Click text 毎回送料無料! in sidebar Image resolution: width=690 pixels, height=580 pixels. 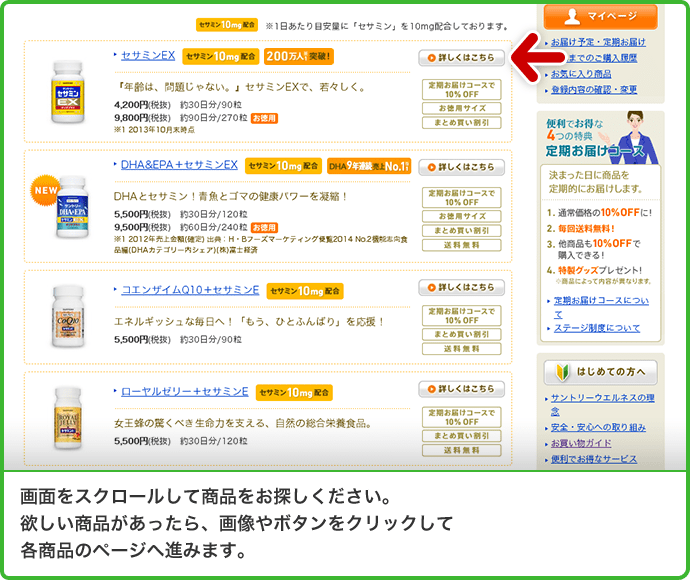586,228
